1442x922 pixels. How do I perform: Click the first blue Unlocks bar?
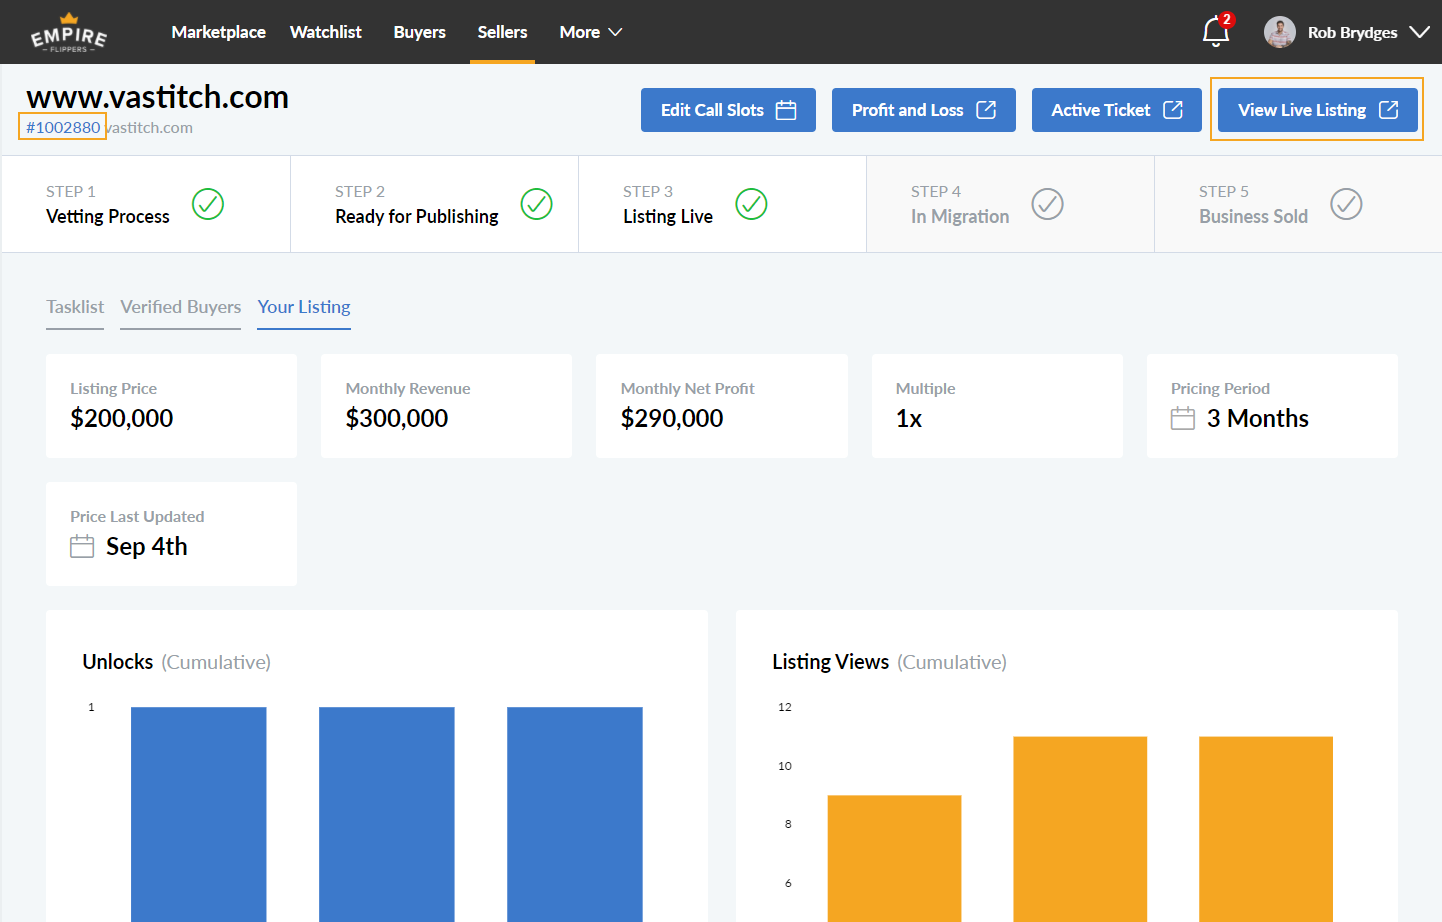[x=199, y=814]
